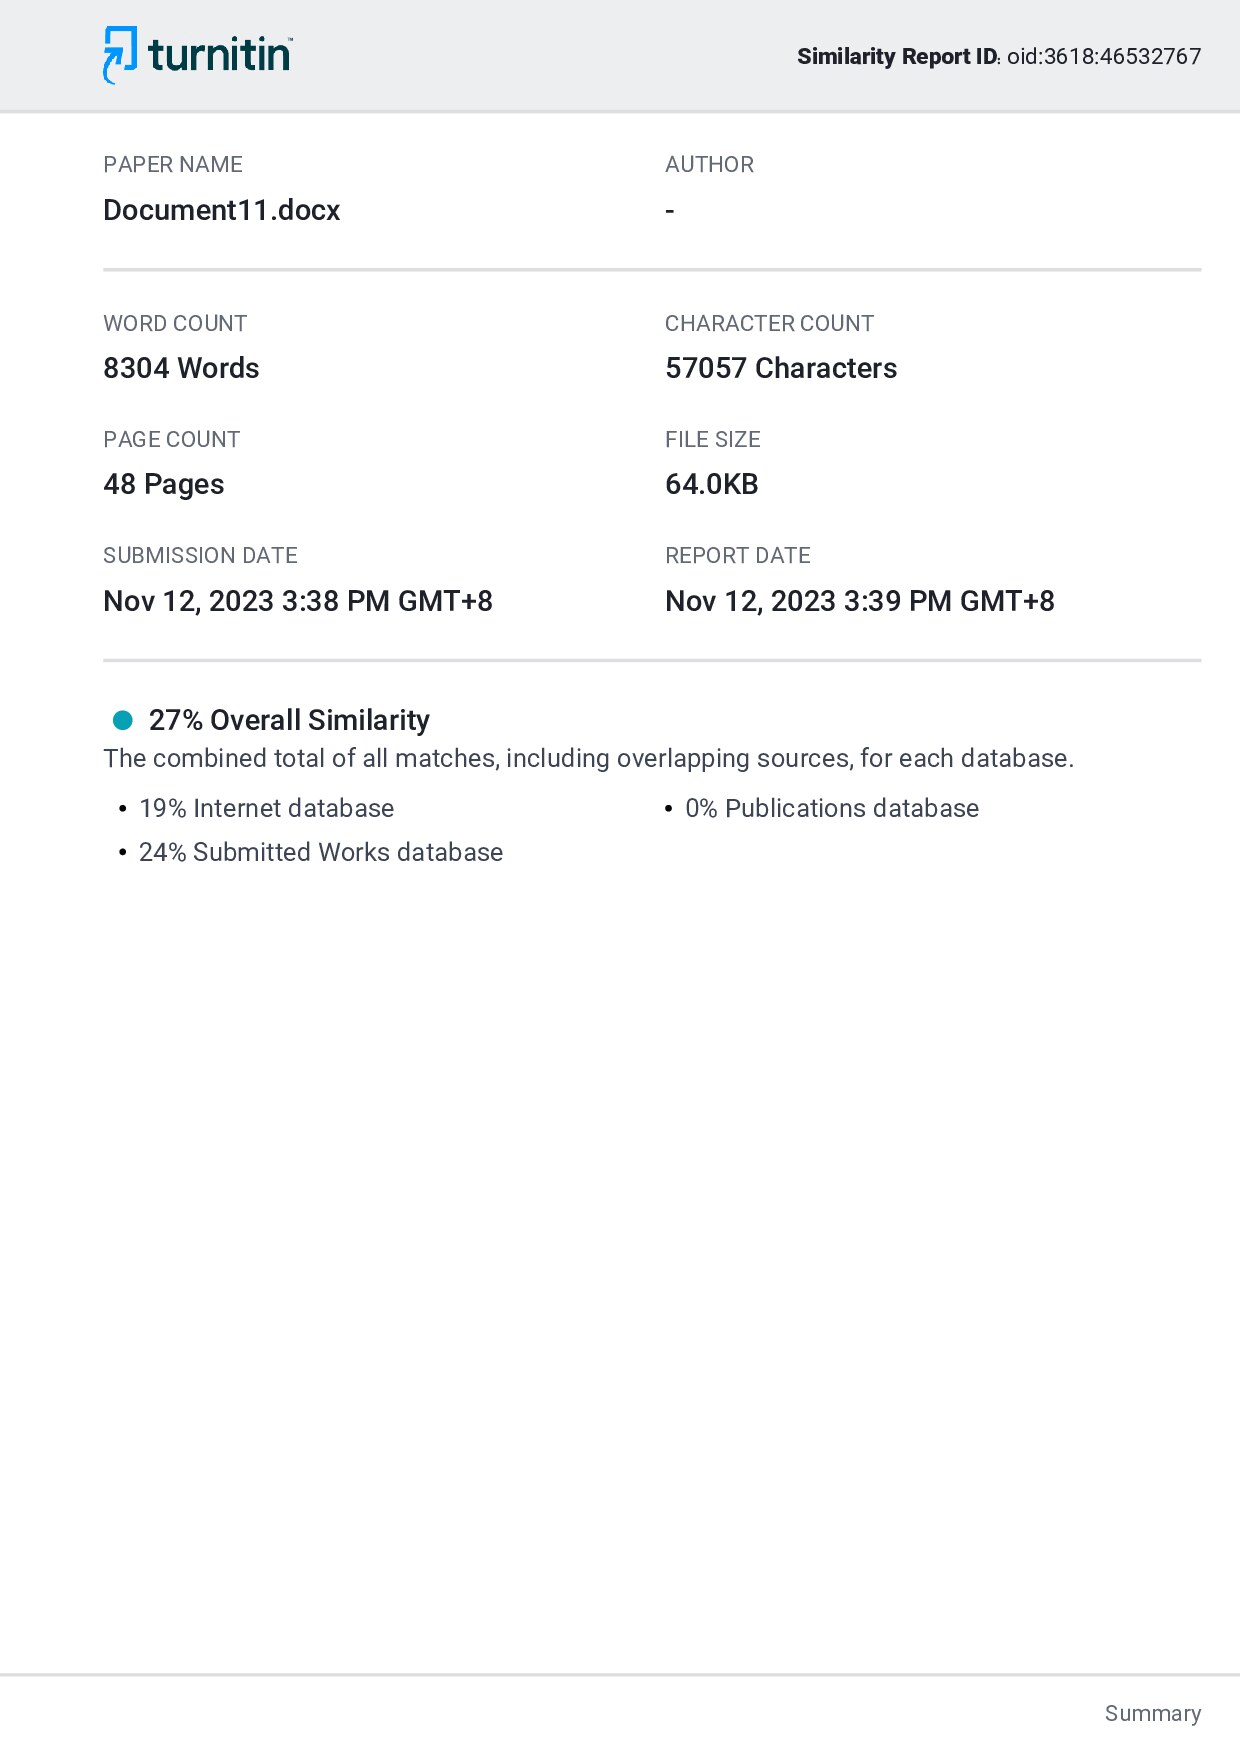Click the AUTHOR field label
The height and width of the screenshot is (1754, 1240).
pyautogui.click(x=710, y=165)
